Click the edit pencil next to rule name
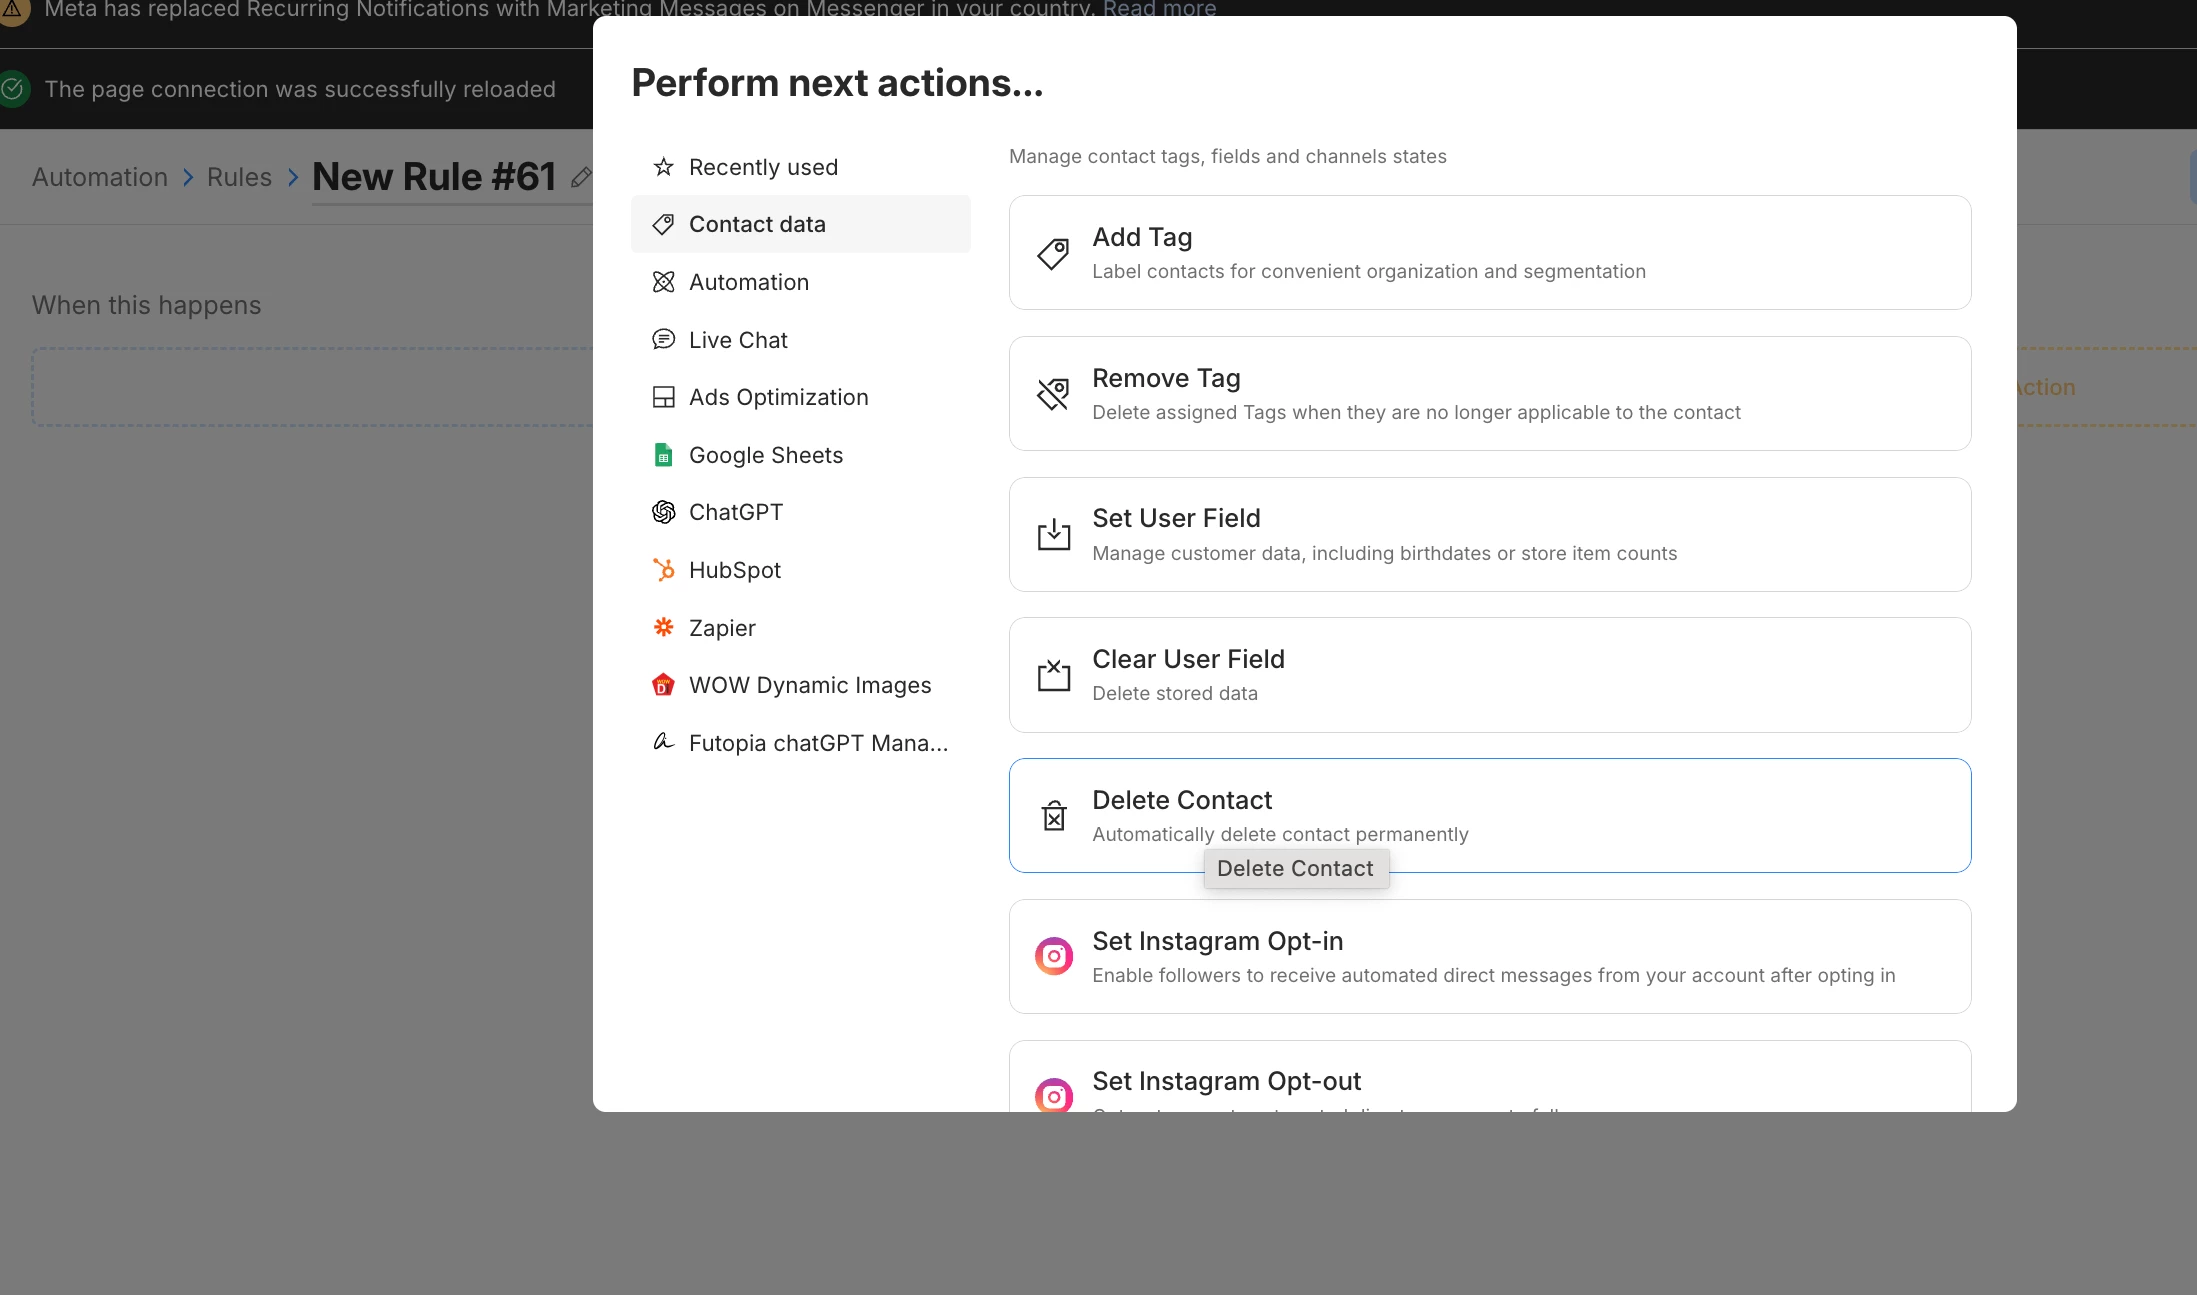 581,178
